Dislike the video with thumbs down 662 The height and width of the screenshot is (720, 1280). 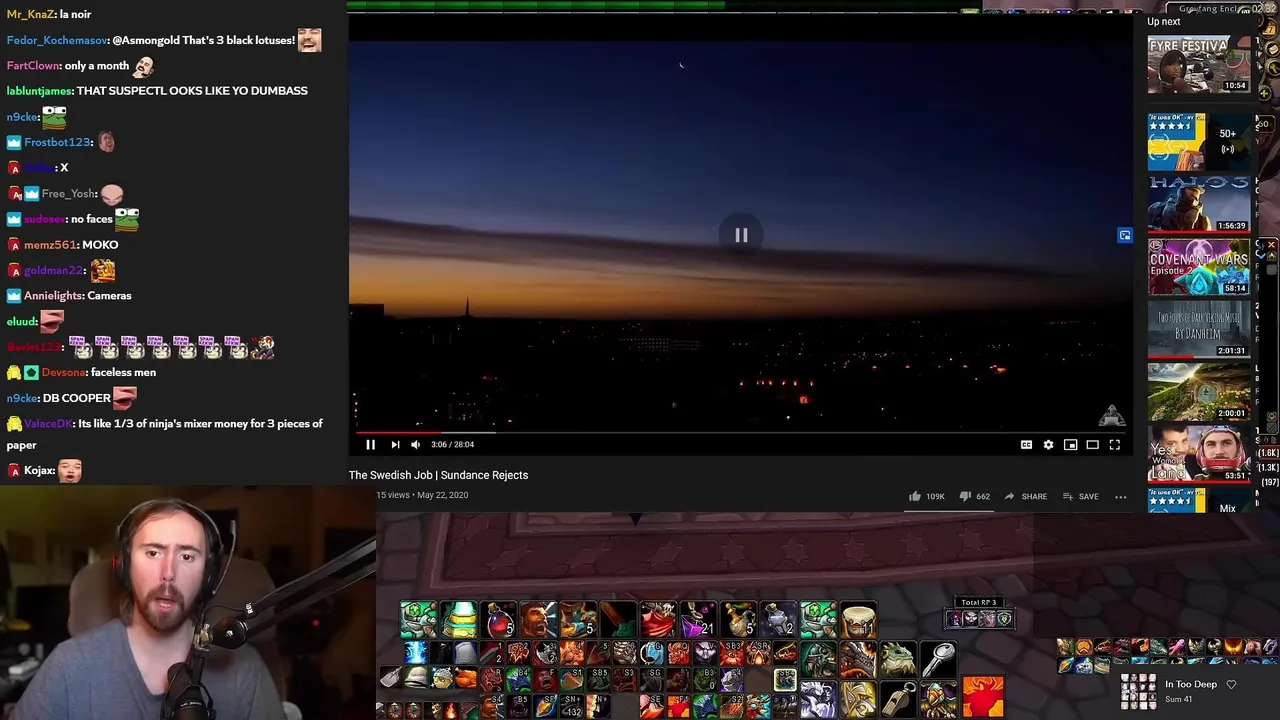click(x=974, y=496)
